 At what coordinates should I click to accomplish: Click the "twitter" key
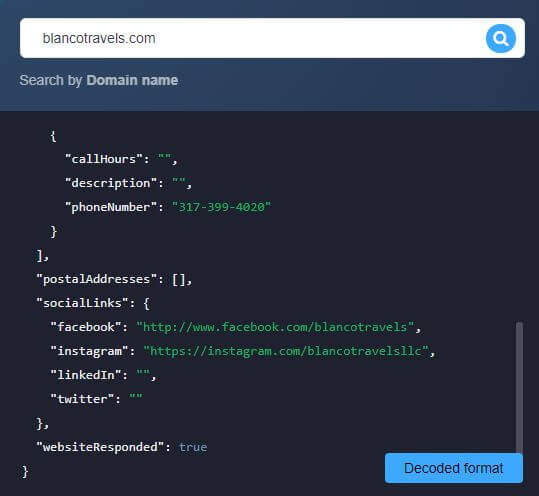[82, 399]
